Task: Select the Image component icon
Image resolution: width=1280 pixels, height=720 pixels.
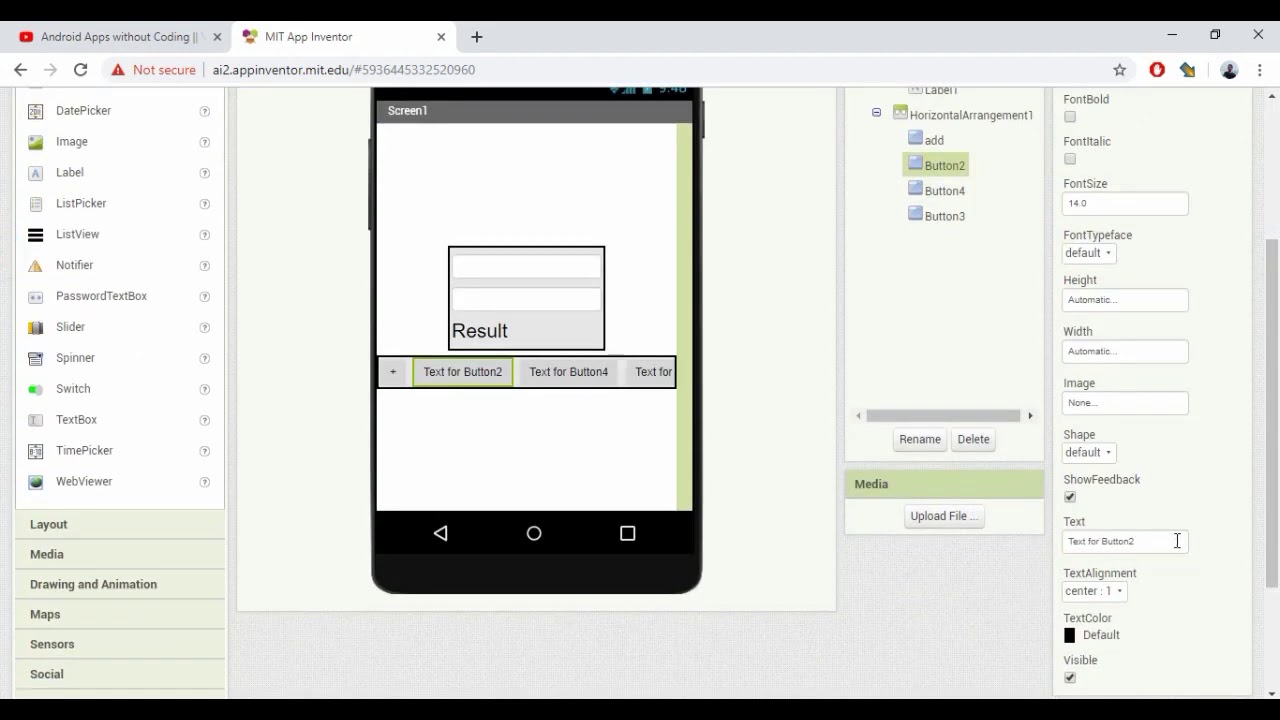Action: [x=36, y=142]
